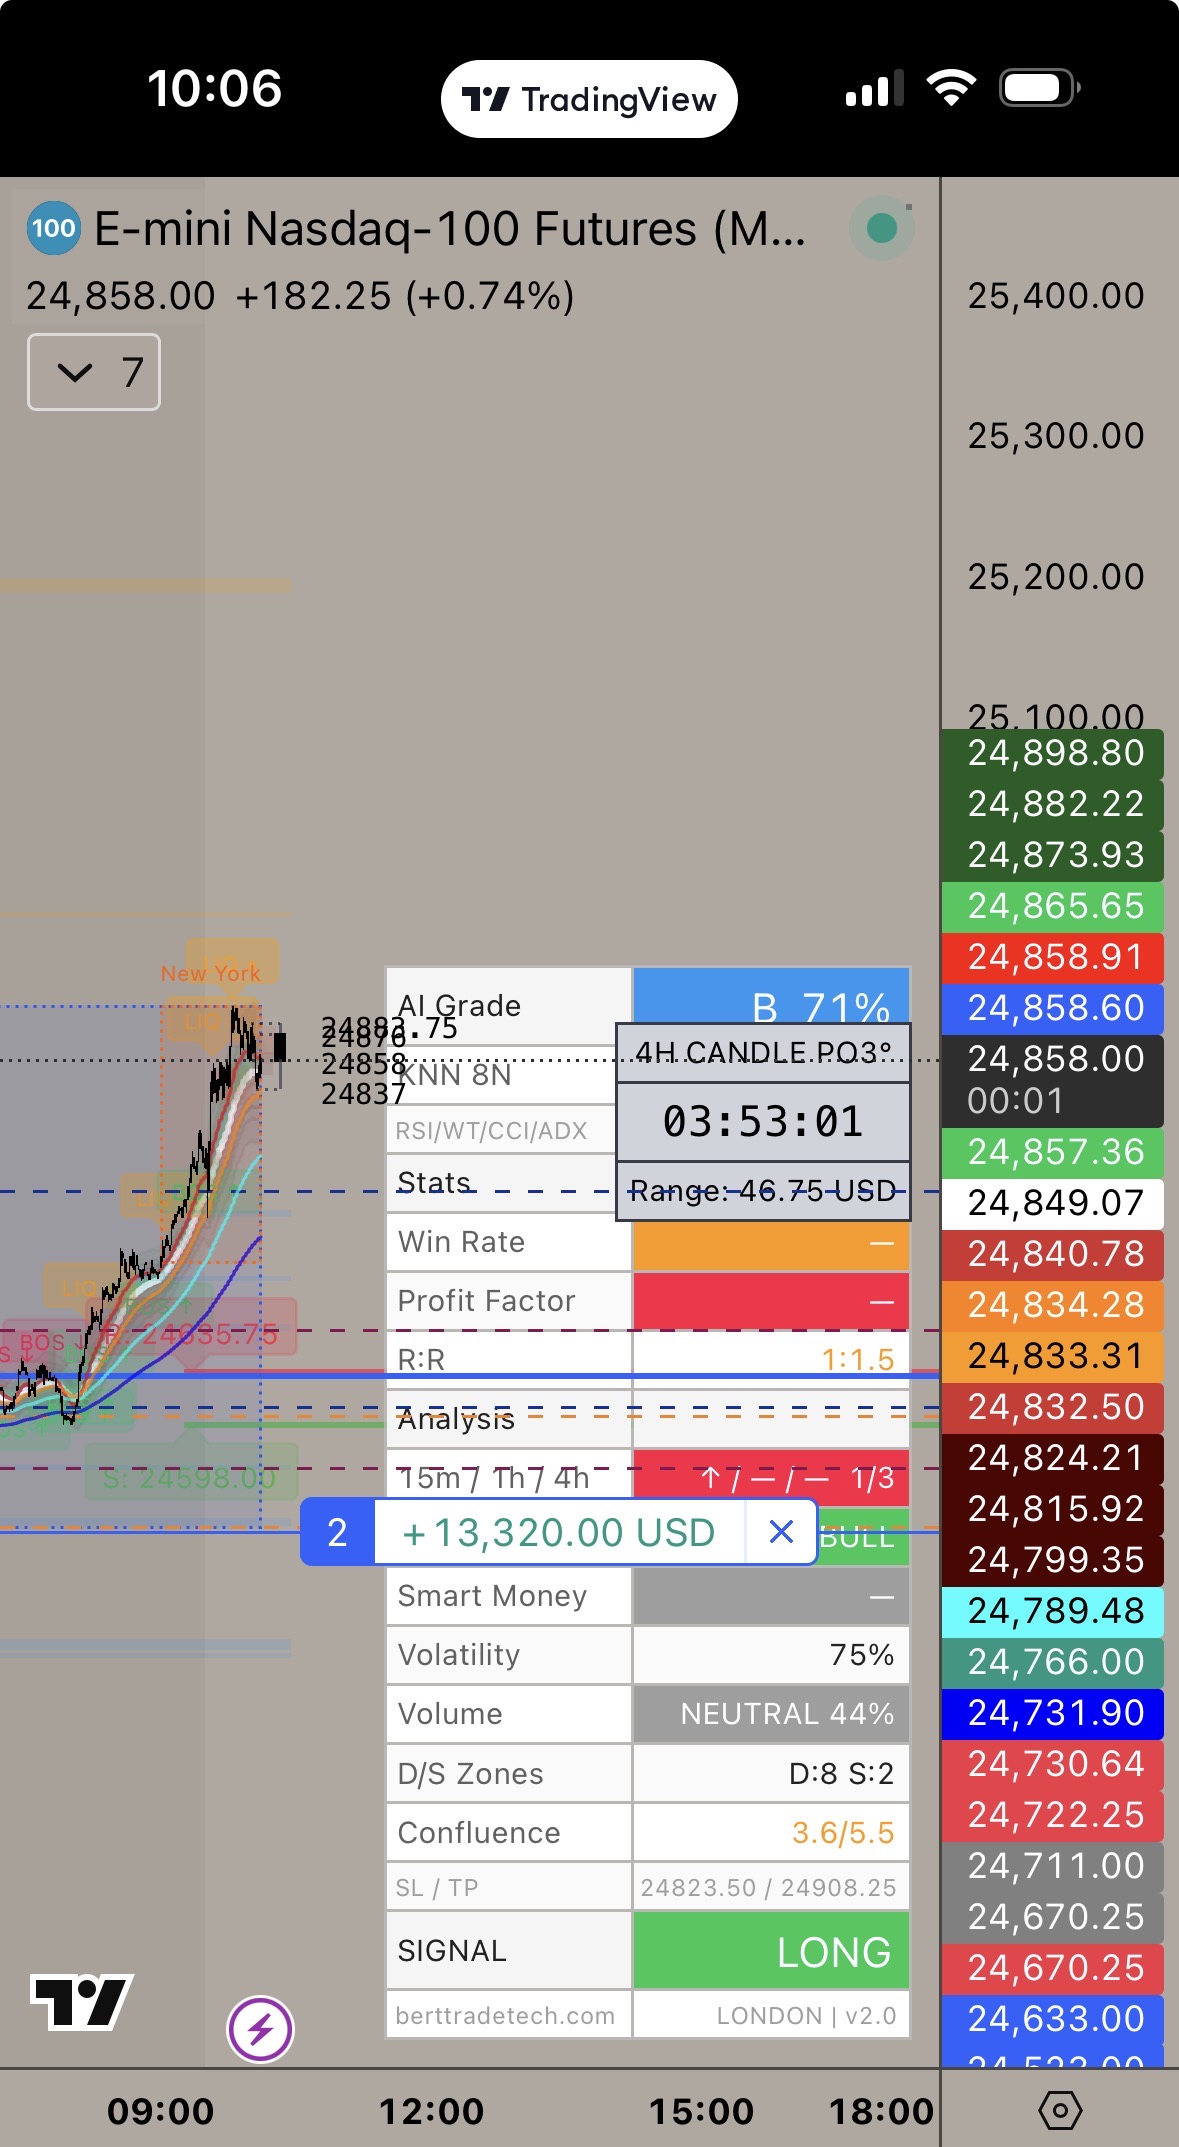Screen dimensions: 1179x2147
Task: Close the open position with X button
Action: coord(781,1531)
